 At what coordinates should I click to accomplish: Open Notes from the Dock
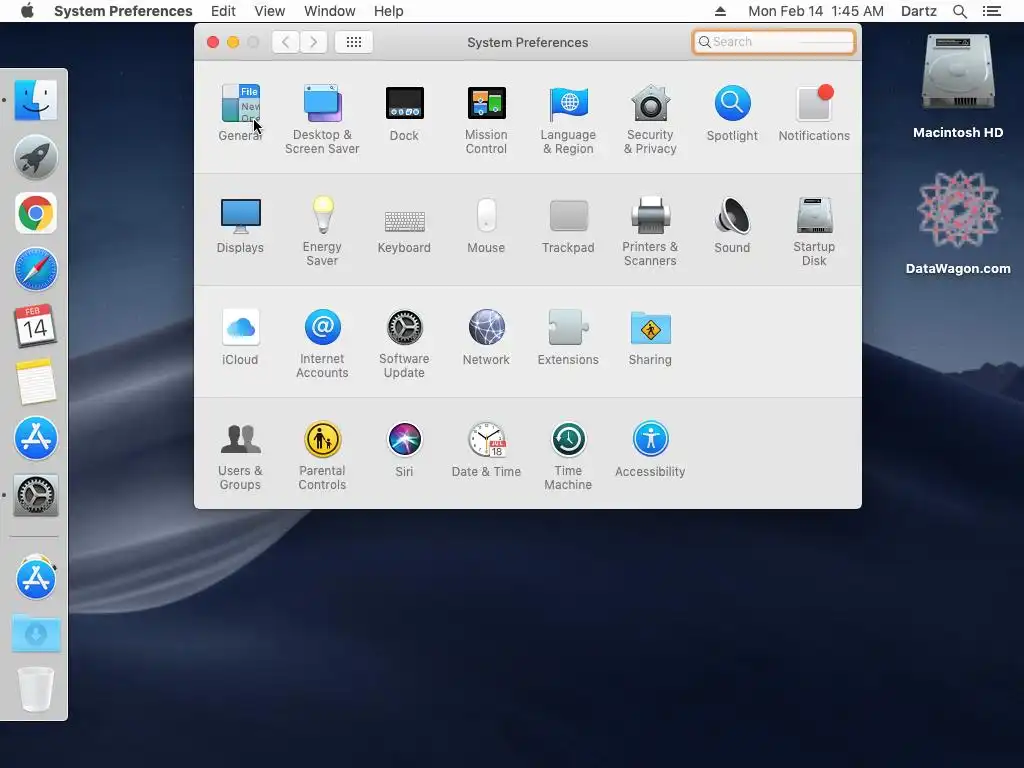pos(36,381)
